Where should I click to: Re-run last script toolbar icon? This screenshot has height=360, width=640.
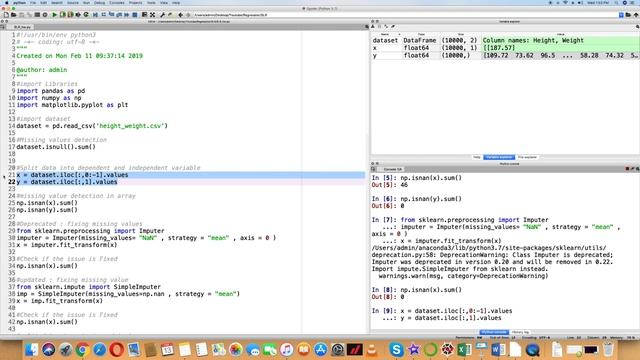tap(86, 15)
